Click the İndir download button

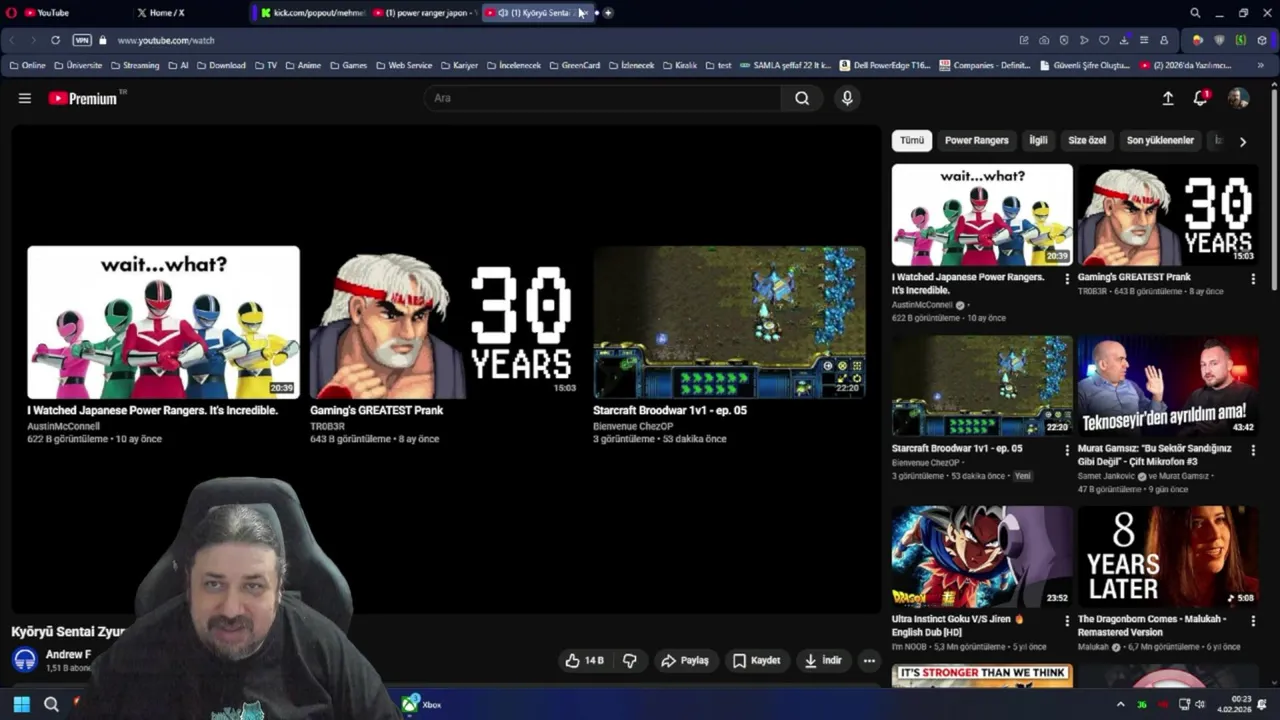point(823,660)
